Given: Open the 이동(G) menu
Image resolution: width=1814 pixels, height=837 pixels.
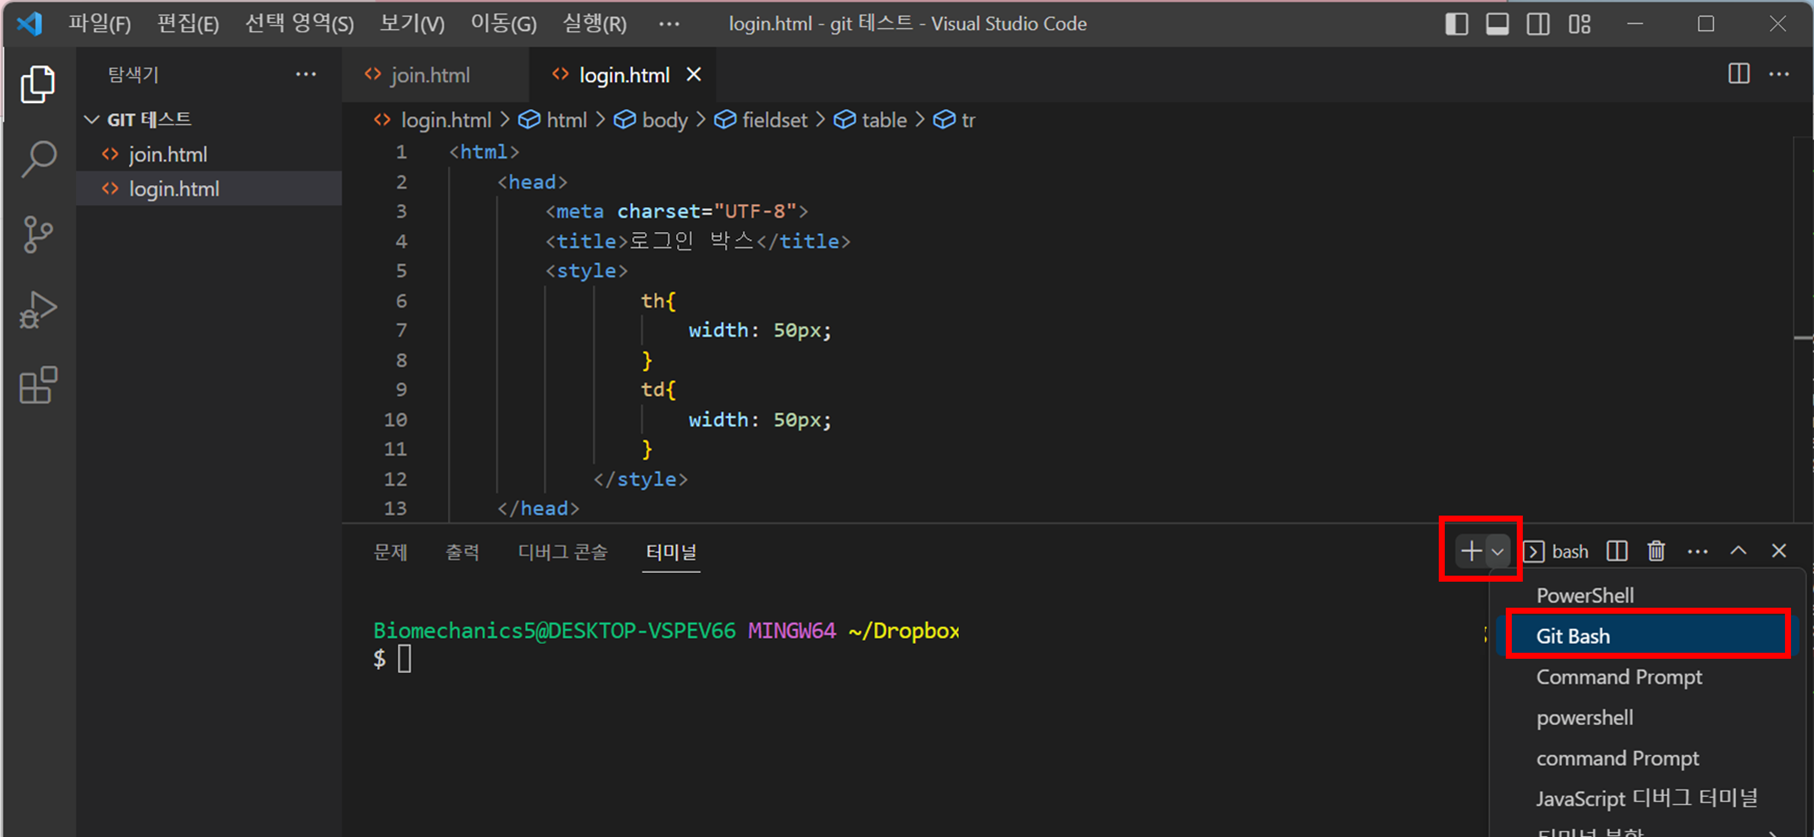Looking at the screenshot, I should point(504,24).
